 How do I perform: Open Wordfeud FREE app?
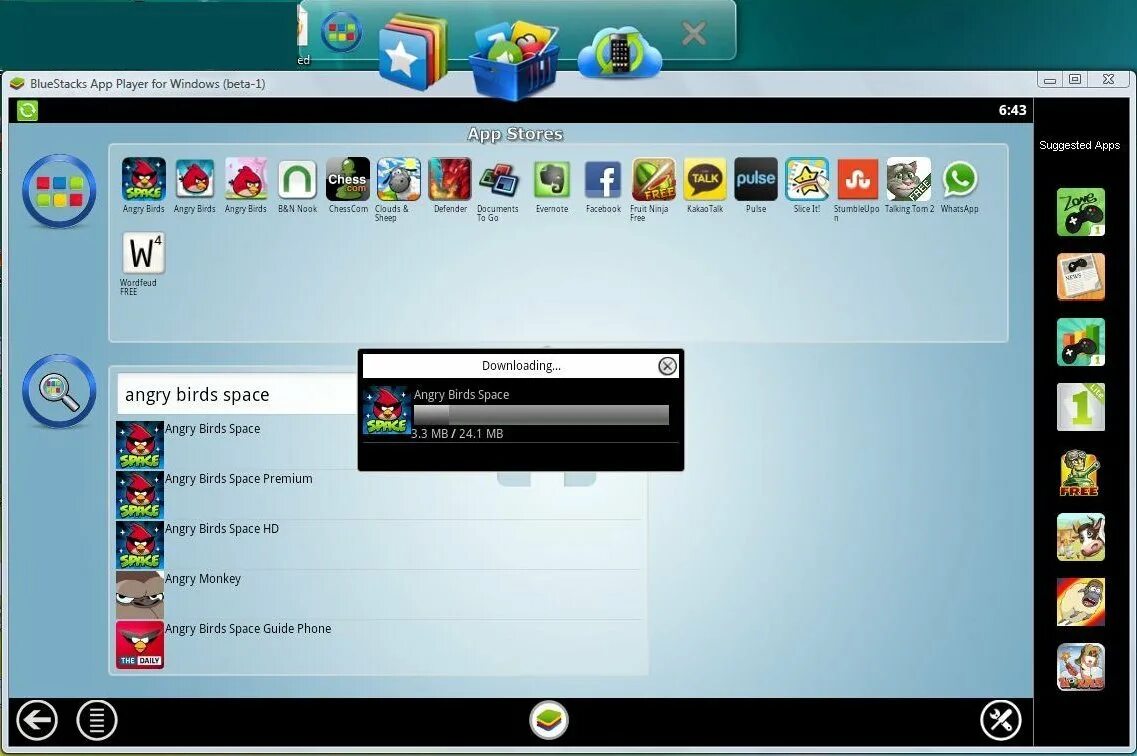click(144, 253)
